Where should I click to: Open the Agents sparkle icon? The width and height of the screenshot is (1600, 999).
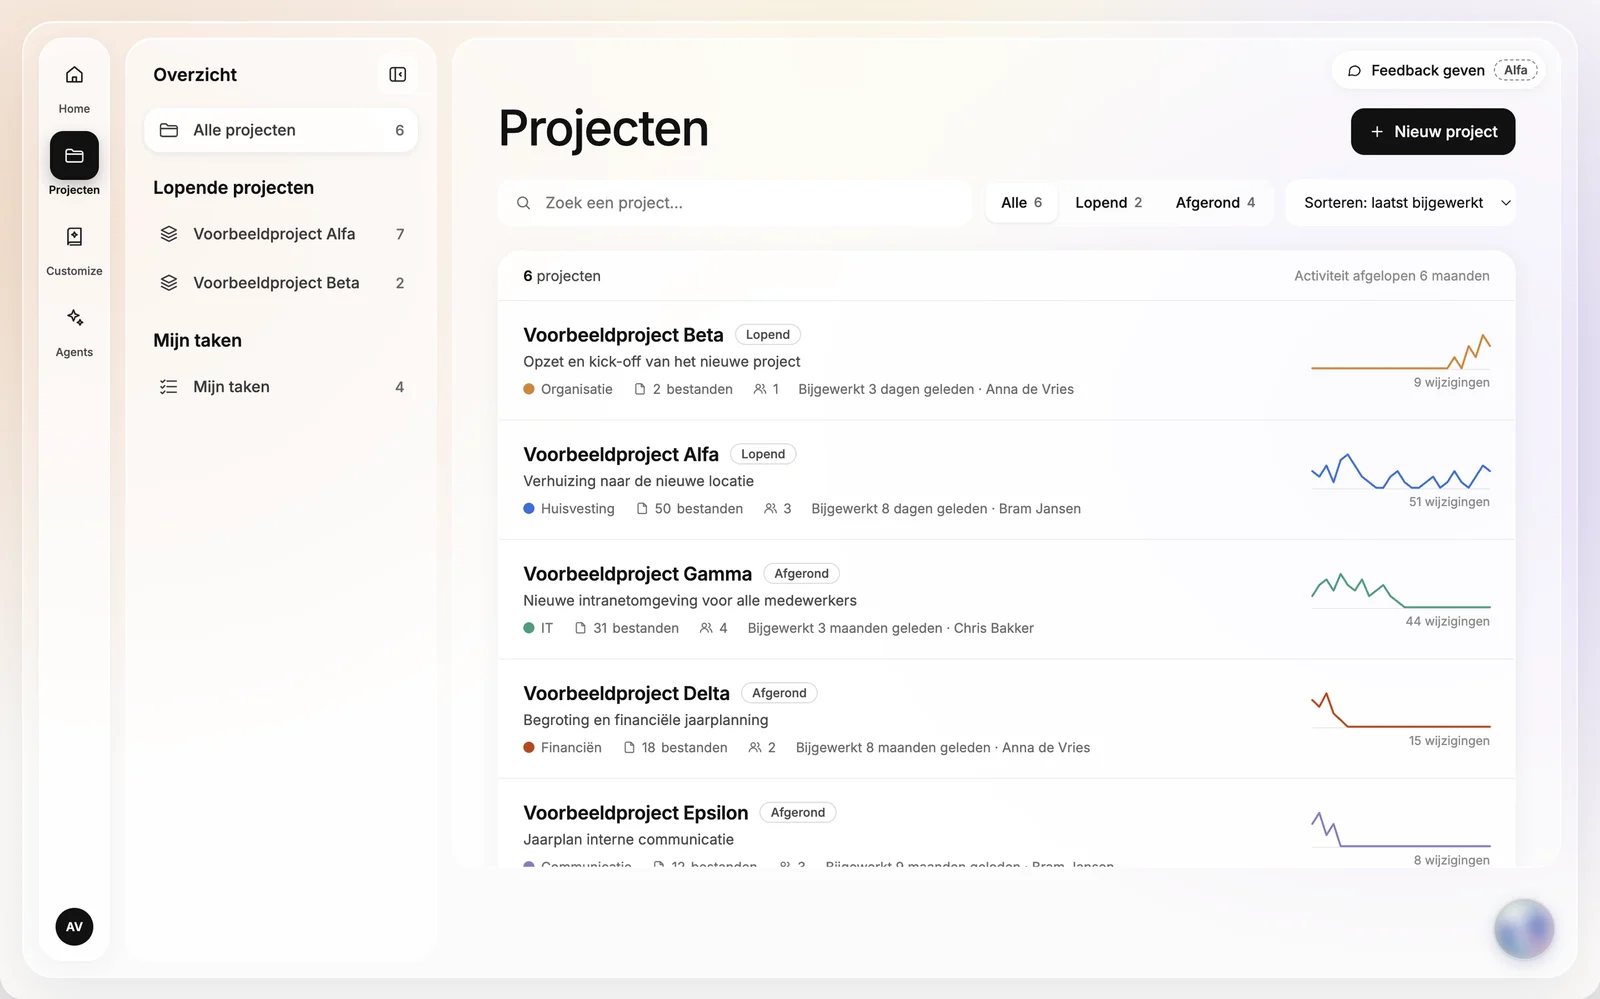point(74,318)
